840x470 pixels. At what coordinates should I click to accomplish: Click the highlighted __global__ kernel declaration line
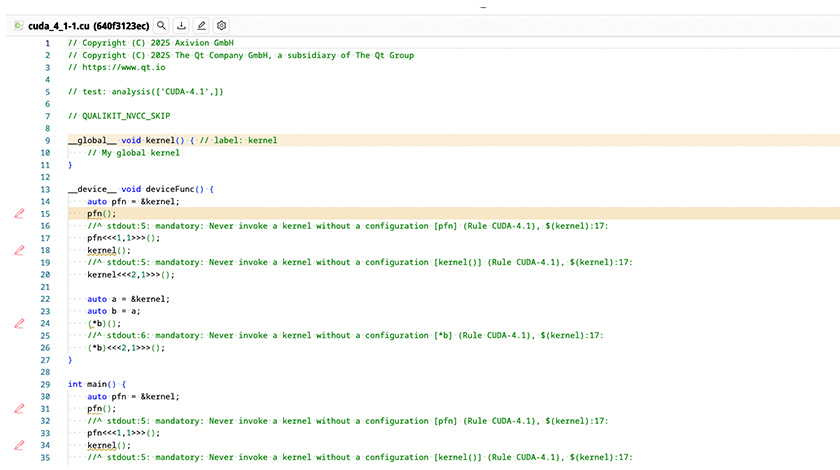[x=172, y=140]
